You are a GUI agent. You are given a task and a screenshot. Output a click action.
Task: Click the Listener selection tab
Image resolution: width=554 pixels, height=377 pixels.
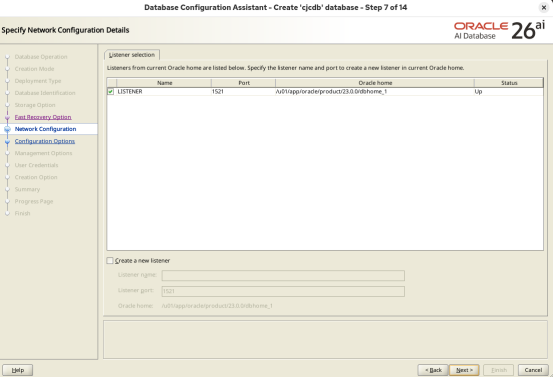tap(132, 55)
